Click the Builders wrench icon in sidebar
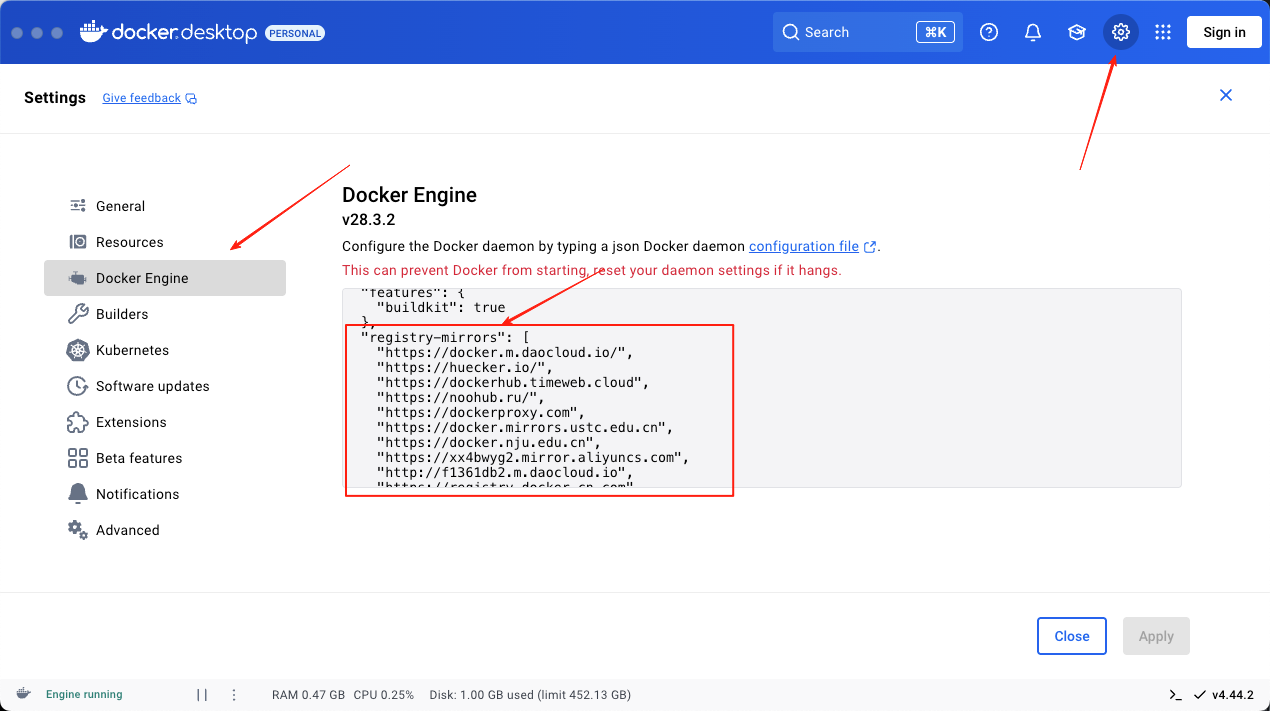 [78, 314]
